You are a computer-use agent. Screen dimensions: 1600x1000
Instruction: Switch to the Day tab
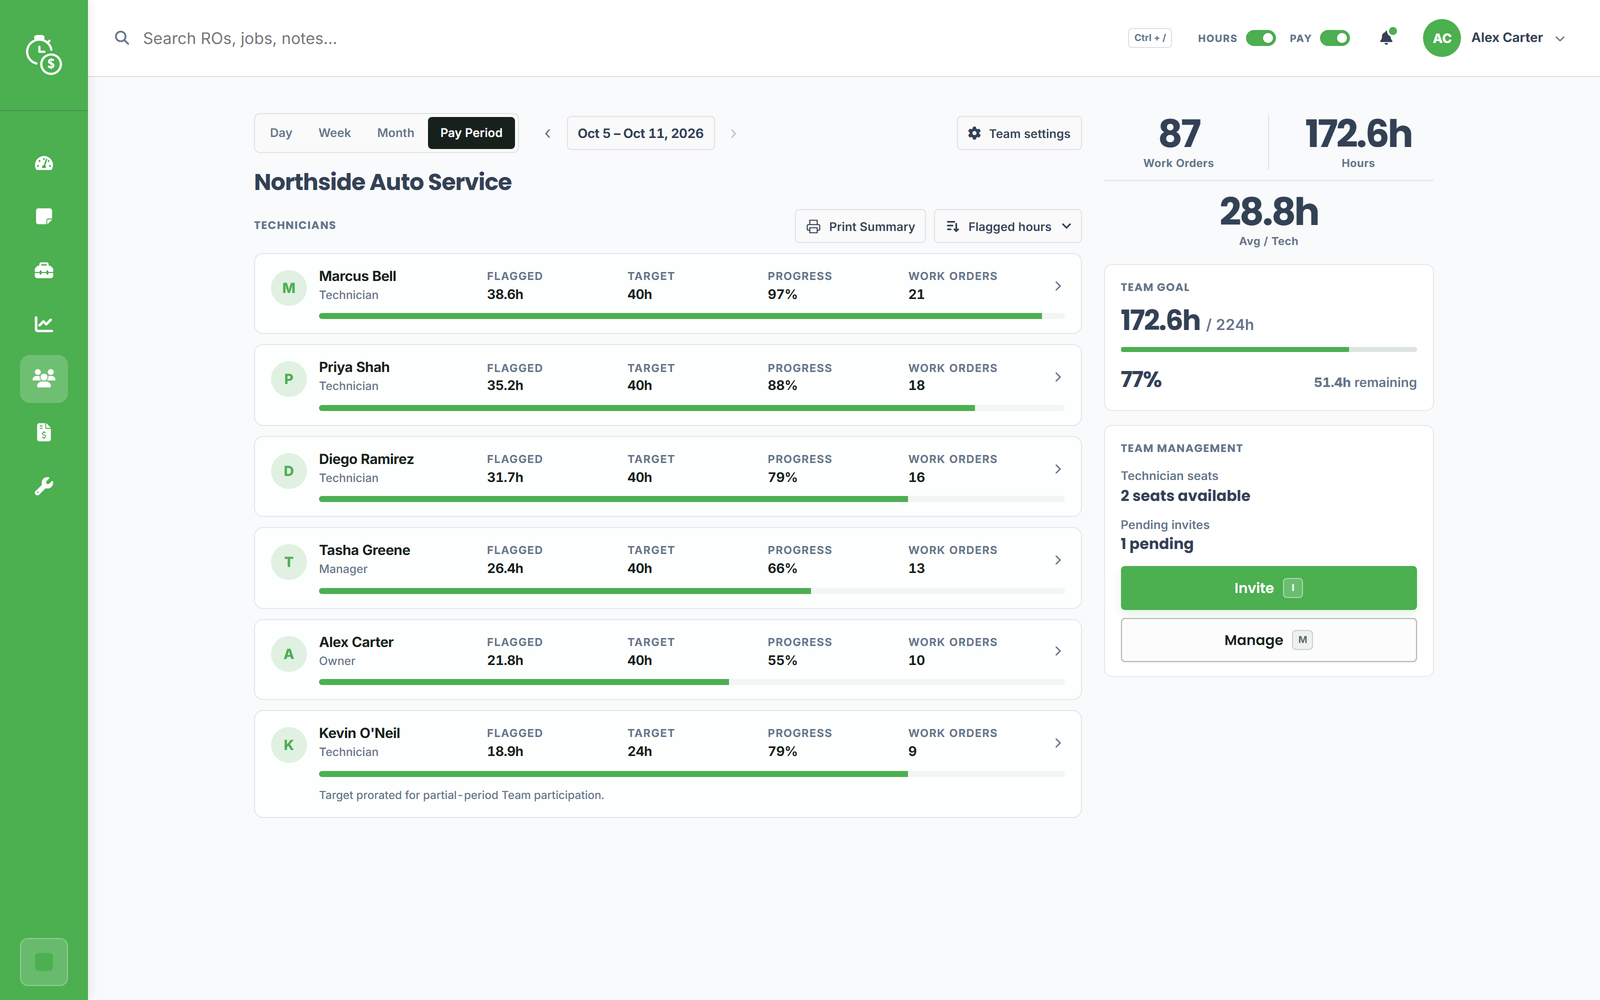point(281,133)
